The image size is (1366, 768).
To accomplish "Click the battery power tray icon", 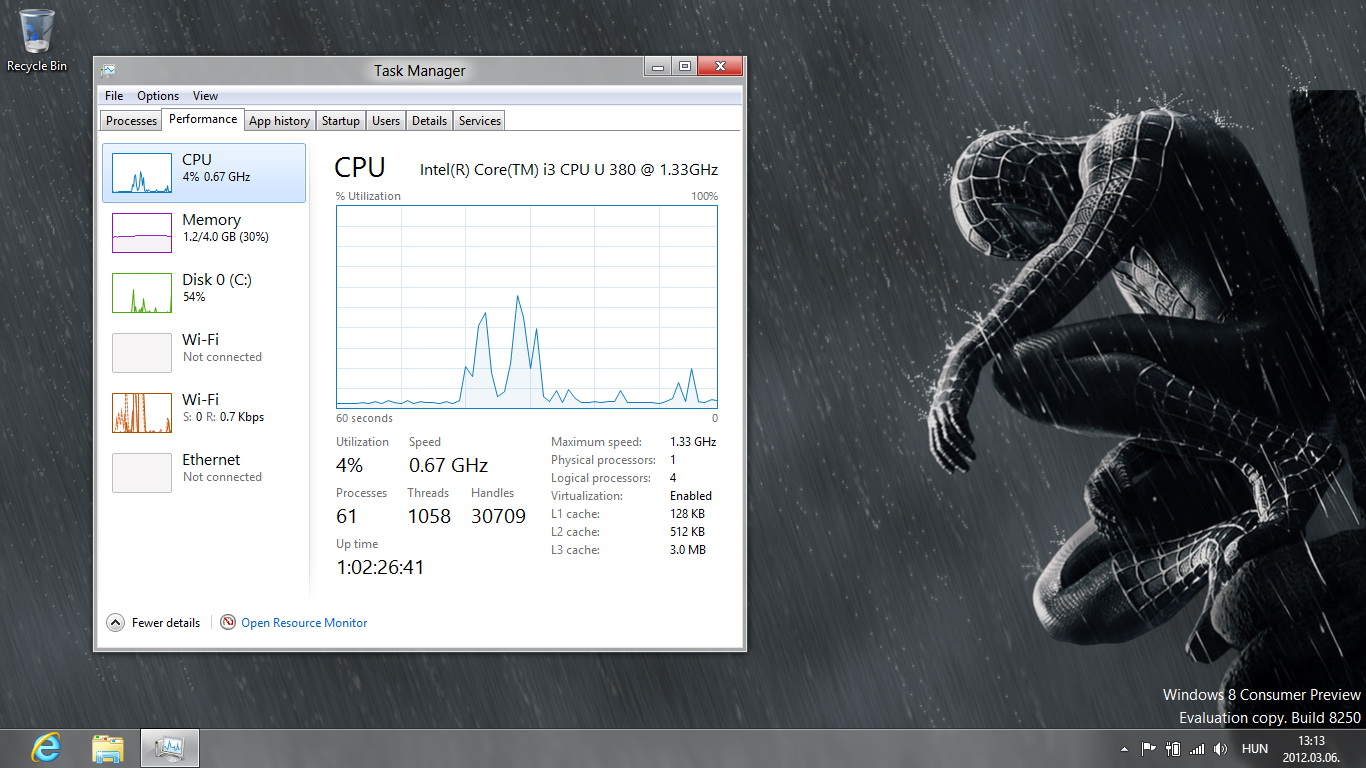I will (x=1173, y=748).
